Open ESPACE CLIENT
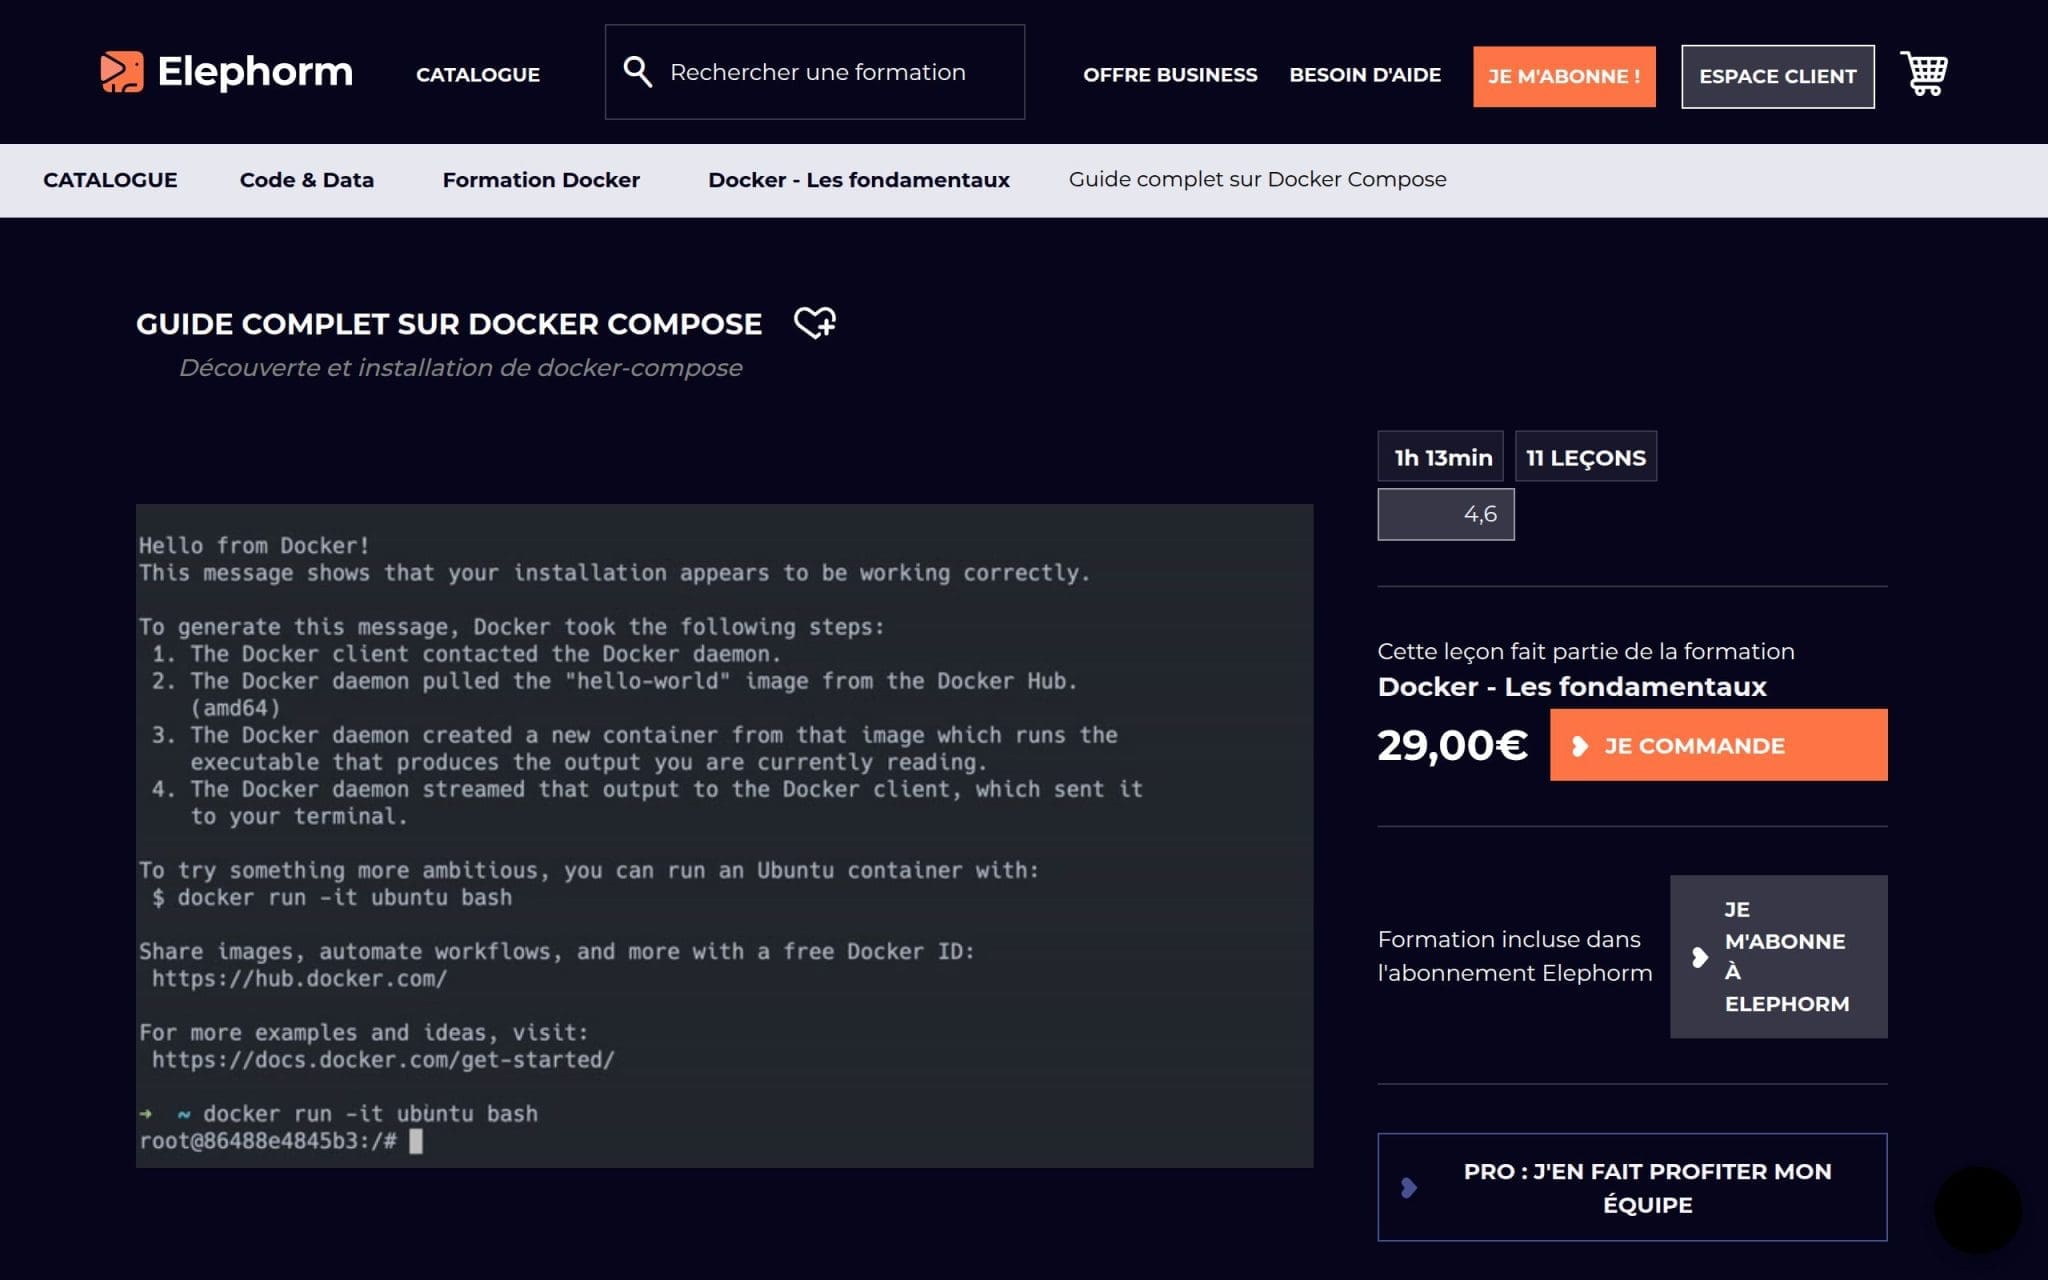This screenshot has width=2048, height=1280. [1777, 76]
